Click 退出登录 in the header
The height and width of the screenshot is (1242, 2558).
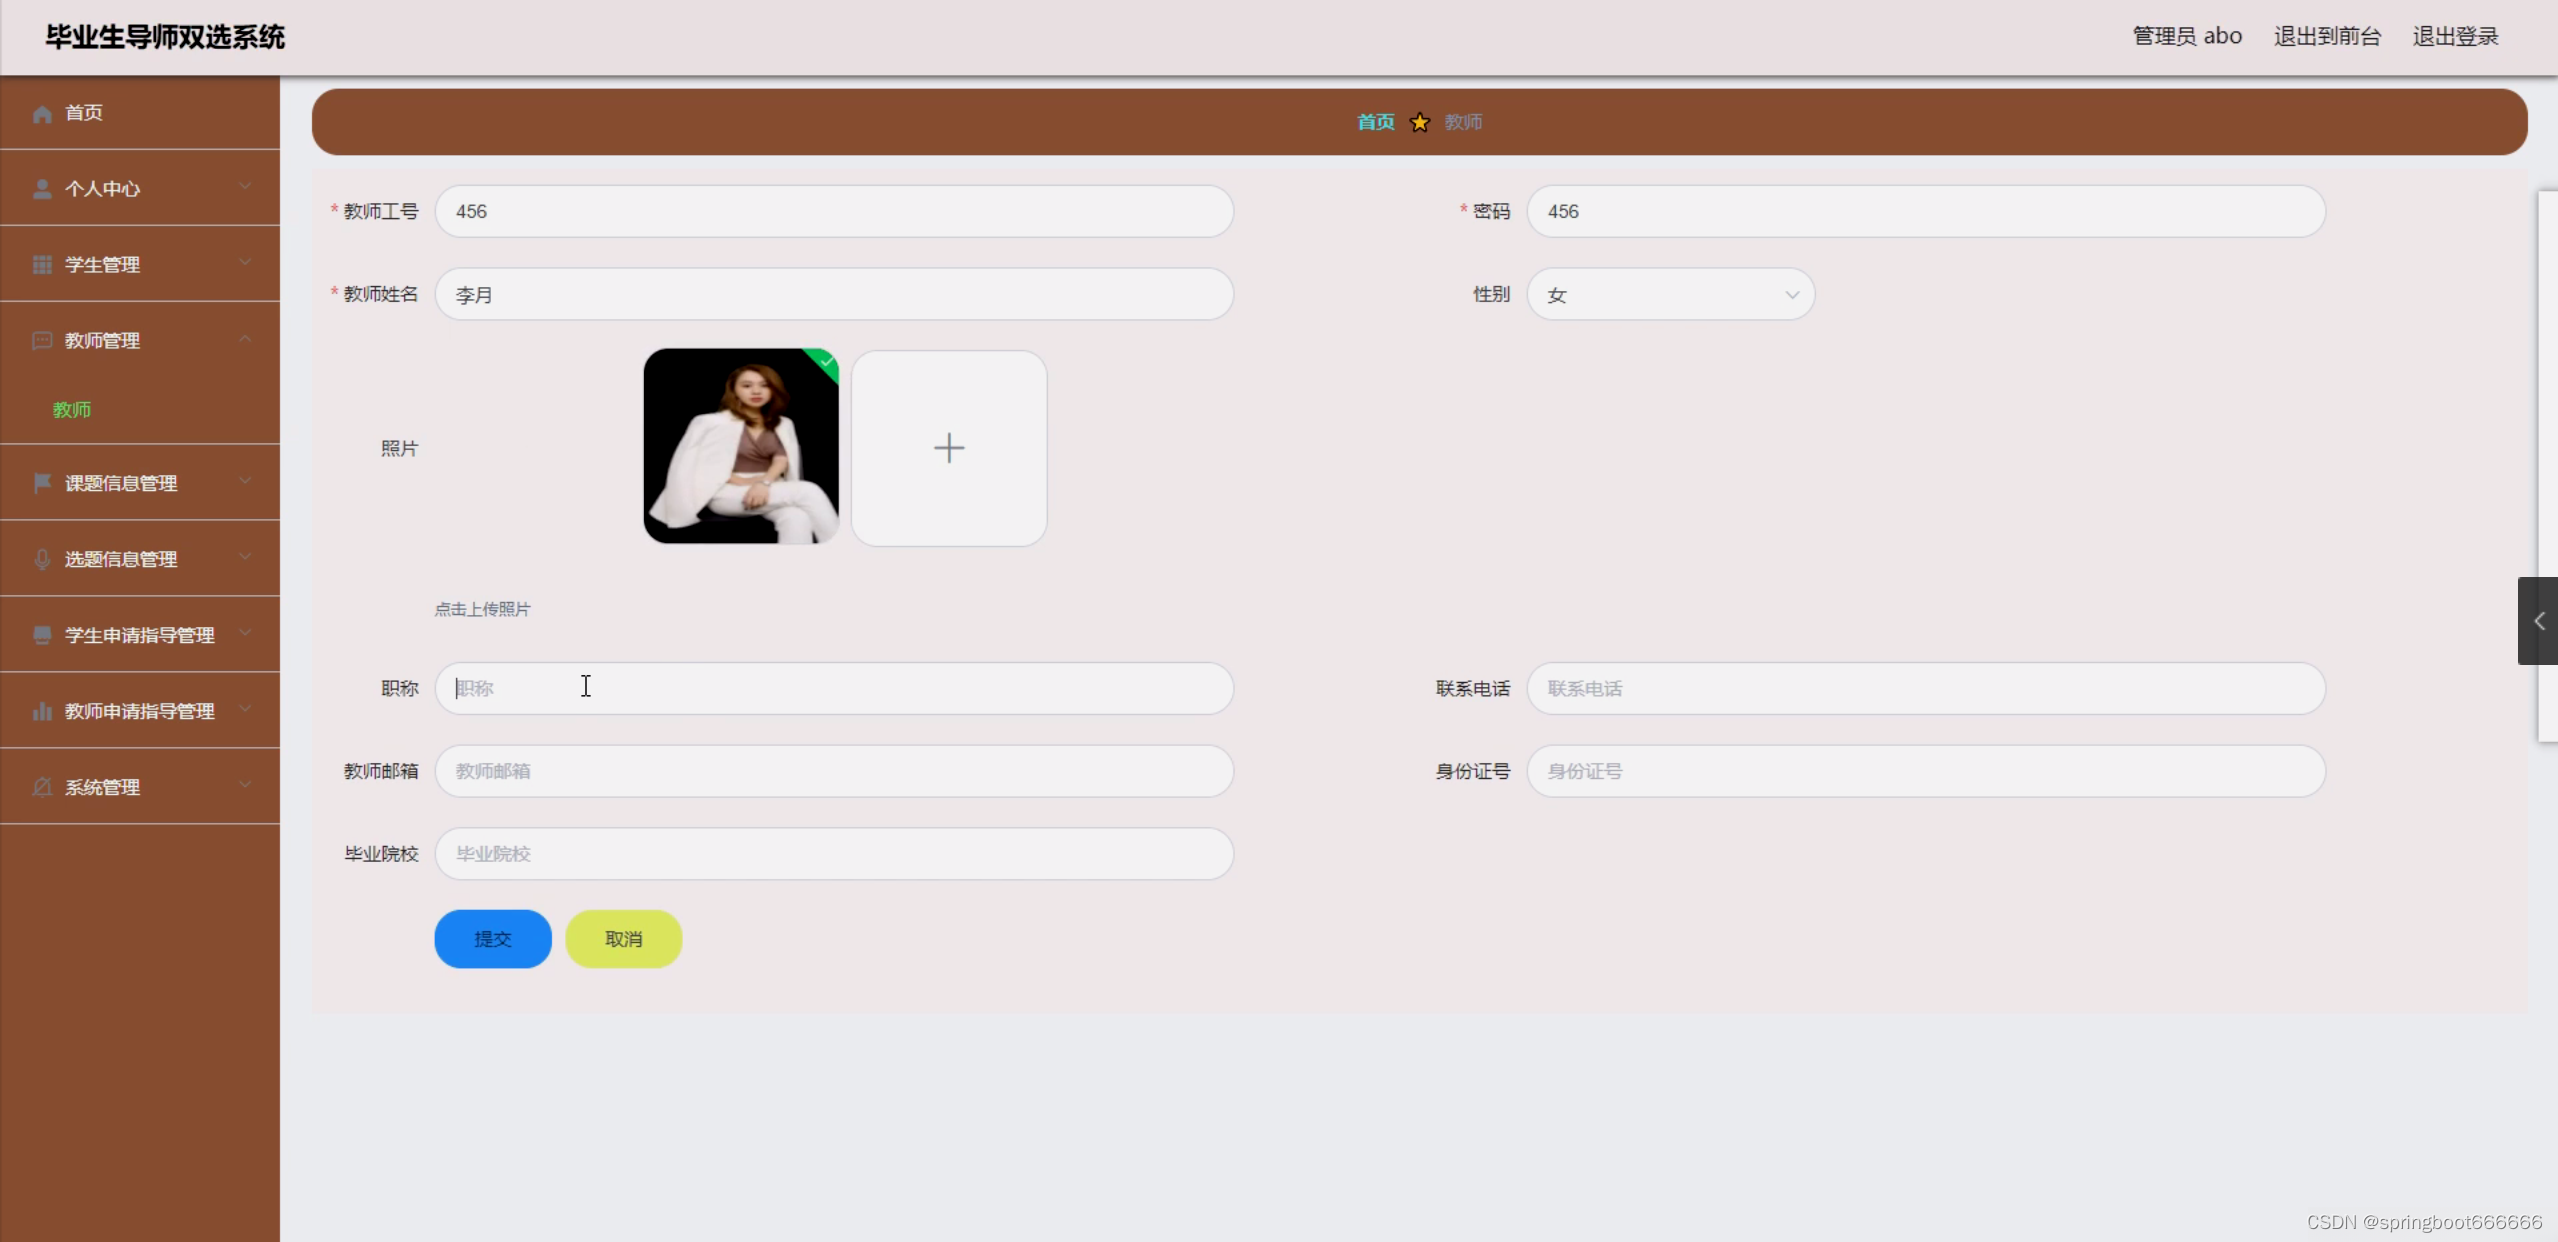tap(2455, 37)
